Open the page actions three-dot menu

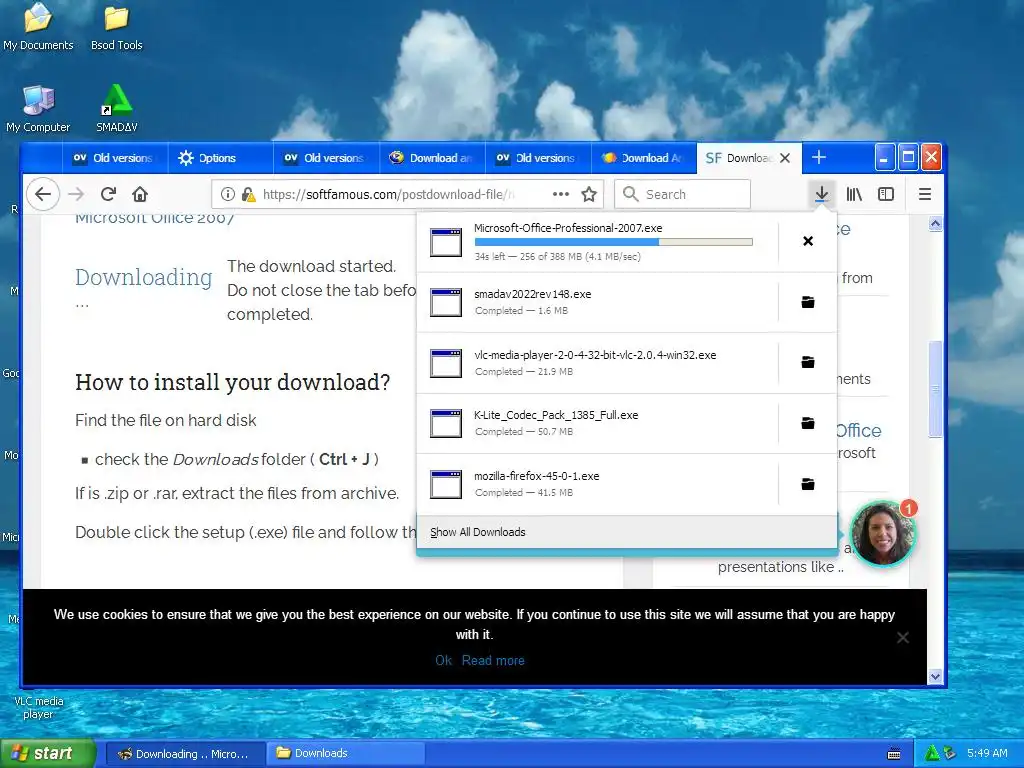coord(560,194)
